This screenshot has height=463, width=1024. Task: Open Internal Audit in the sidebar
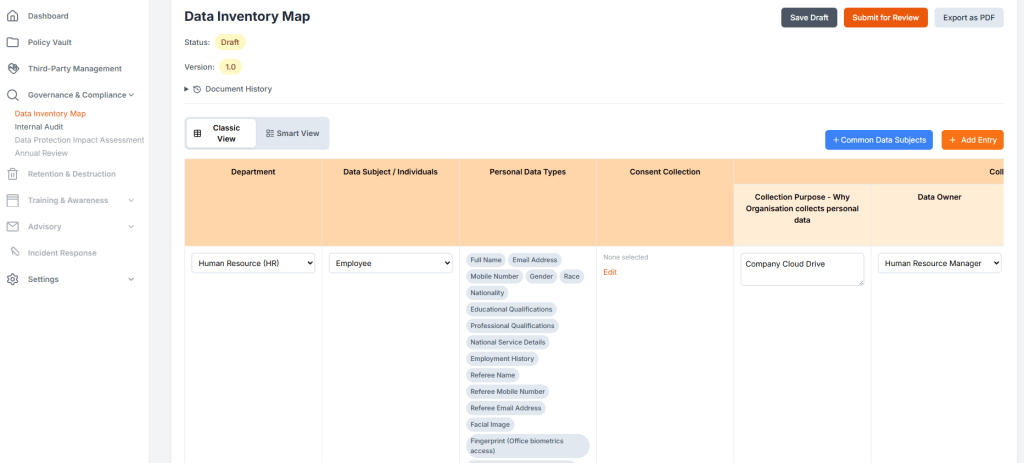[x=39, y=127]
